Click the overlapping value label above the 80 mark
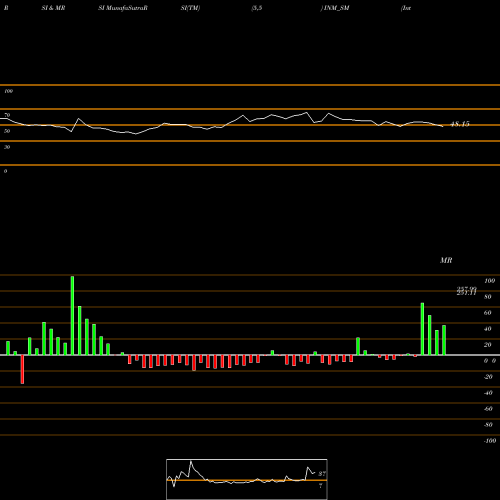Screen dimensions: 500x500 coord(466,291)
